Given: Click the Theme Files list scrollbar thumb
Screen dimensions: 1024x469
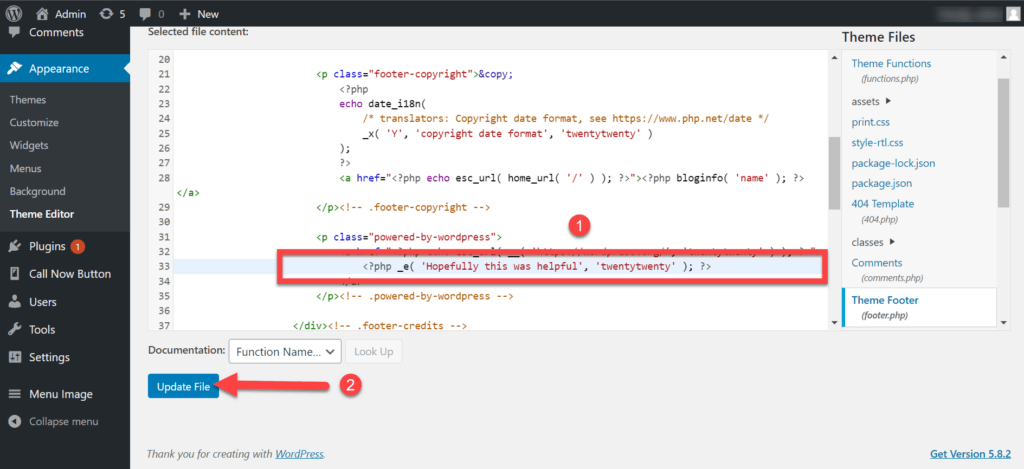Looking at the screenshot, I should tap(1004, 143).
